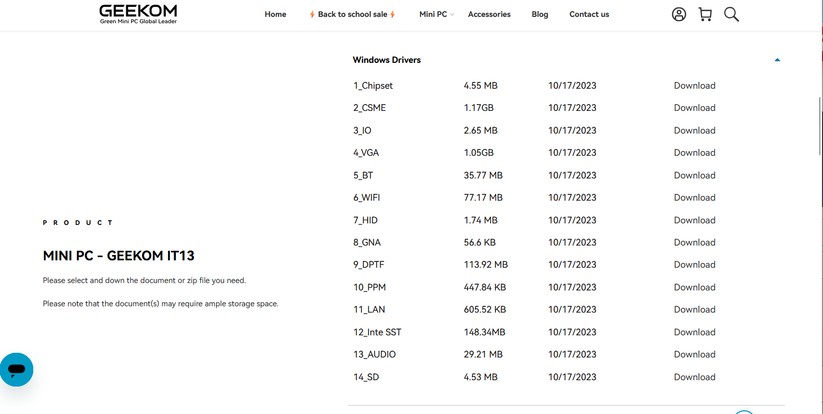The image size is (823, 414).
Task: Click the 6_WIFI file name
Action: click(x=366, y=197)
